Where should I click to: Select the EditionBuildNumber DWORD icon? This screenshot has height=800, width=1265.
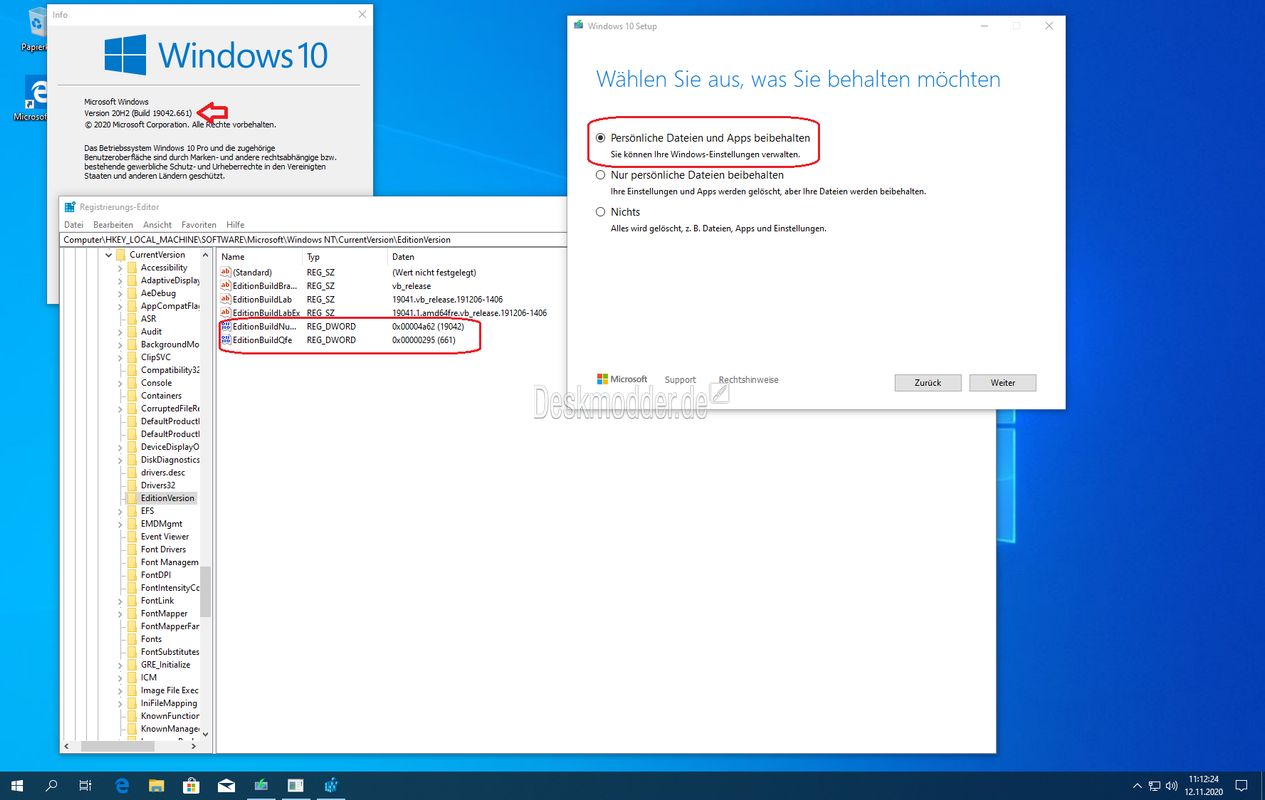[225, 326]
